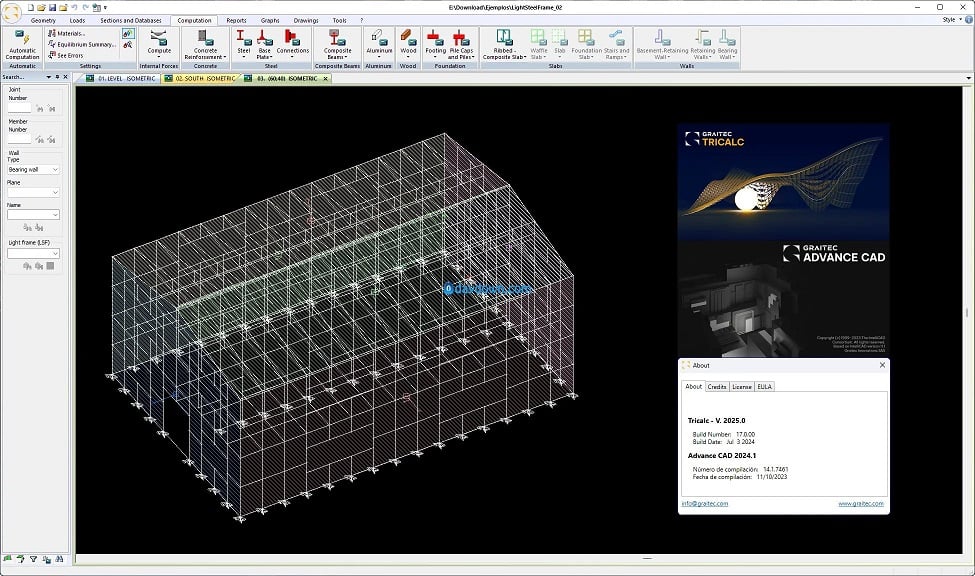
Task: Click the Member Number input field
Action: click(19, 139)
